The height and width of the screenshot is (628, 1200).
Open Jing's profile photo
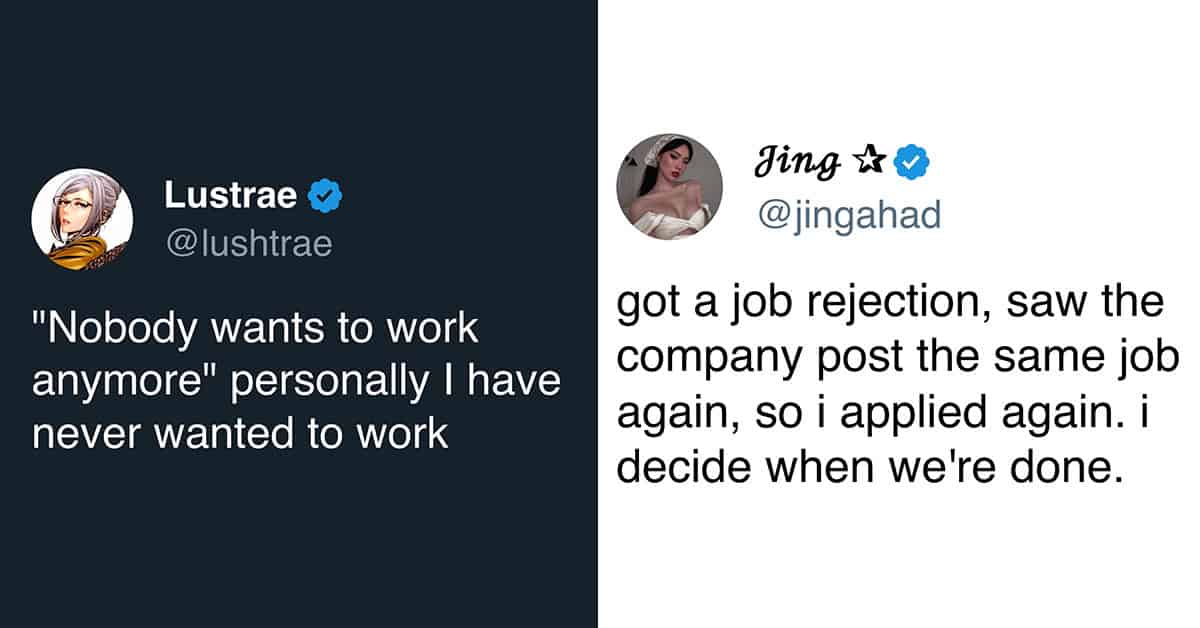(669, 187)
